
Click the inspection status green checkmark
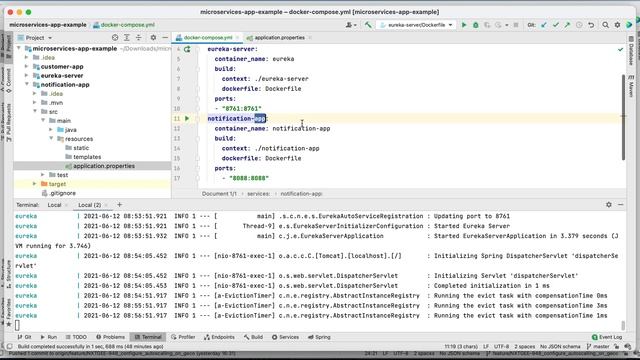pos(620,49)
